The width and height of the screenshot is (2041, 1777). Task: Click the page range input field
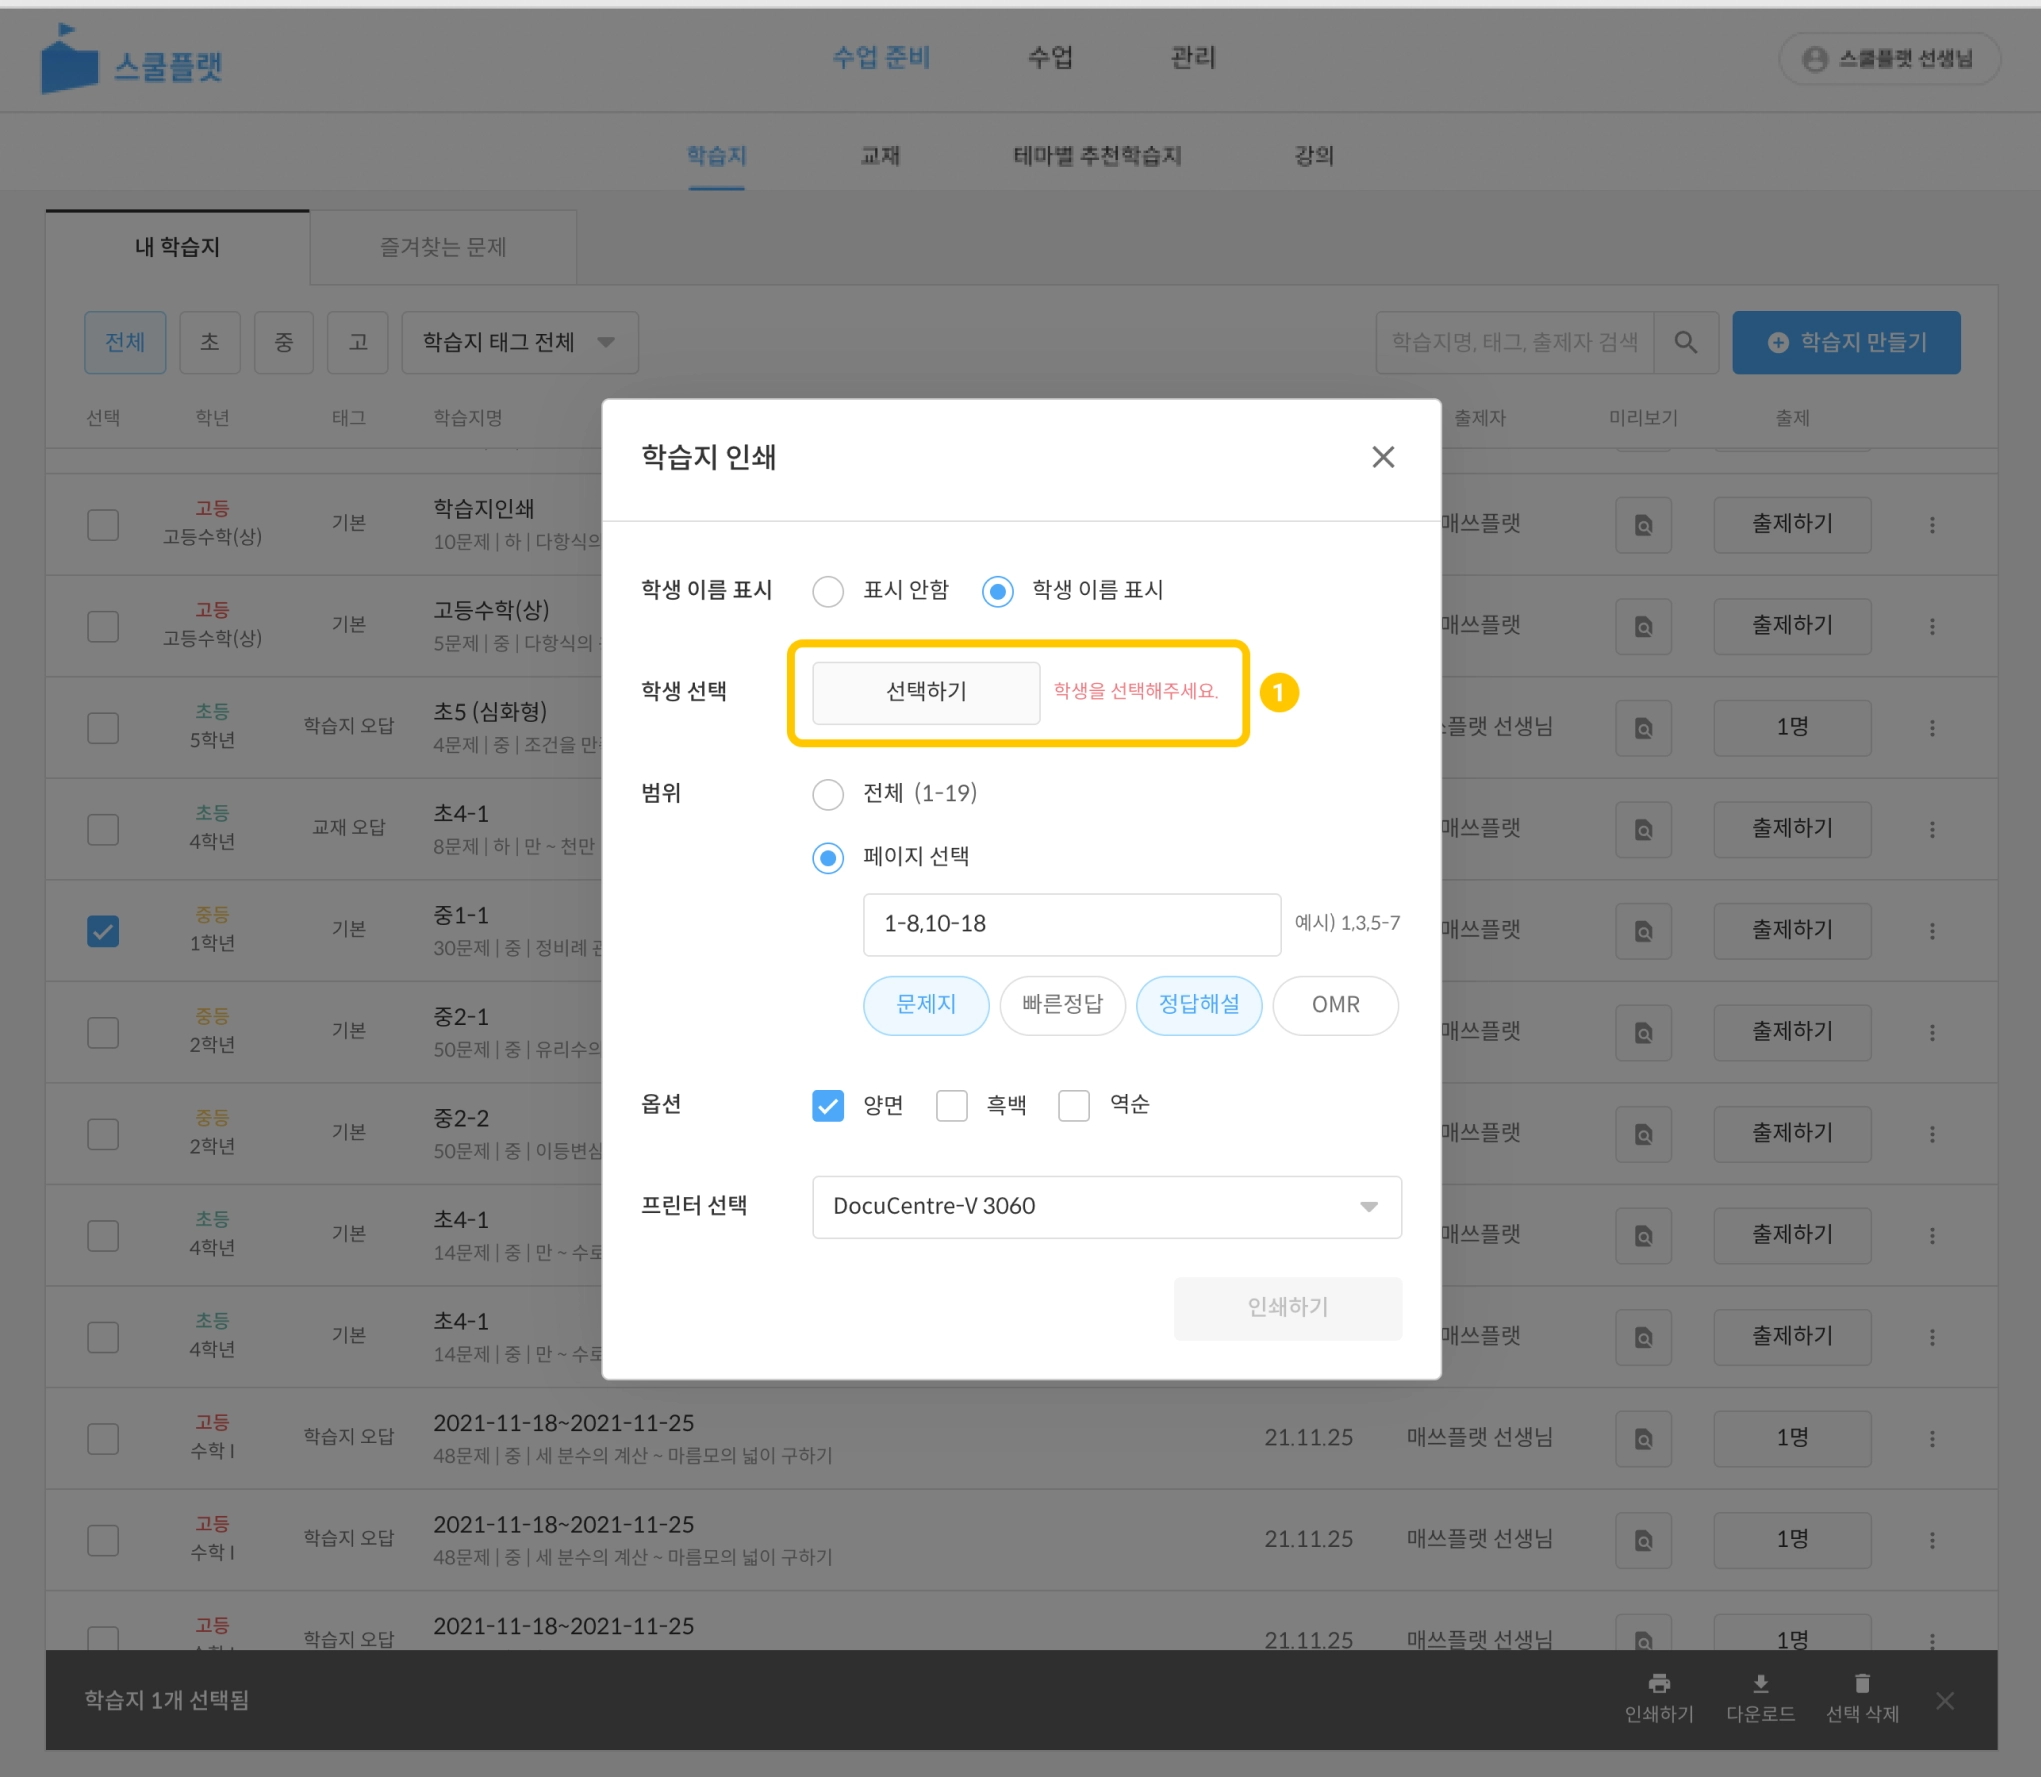pos(1070,924)
